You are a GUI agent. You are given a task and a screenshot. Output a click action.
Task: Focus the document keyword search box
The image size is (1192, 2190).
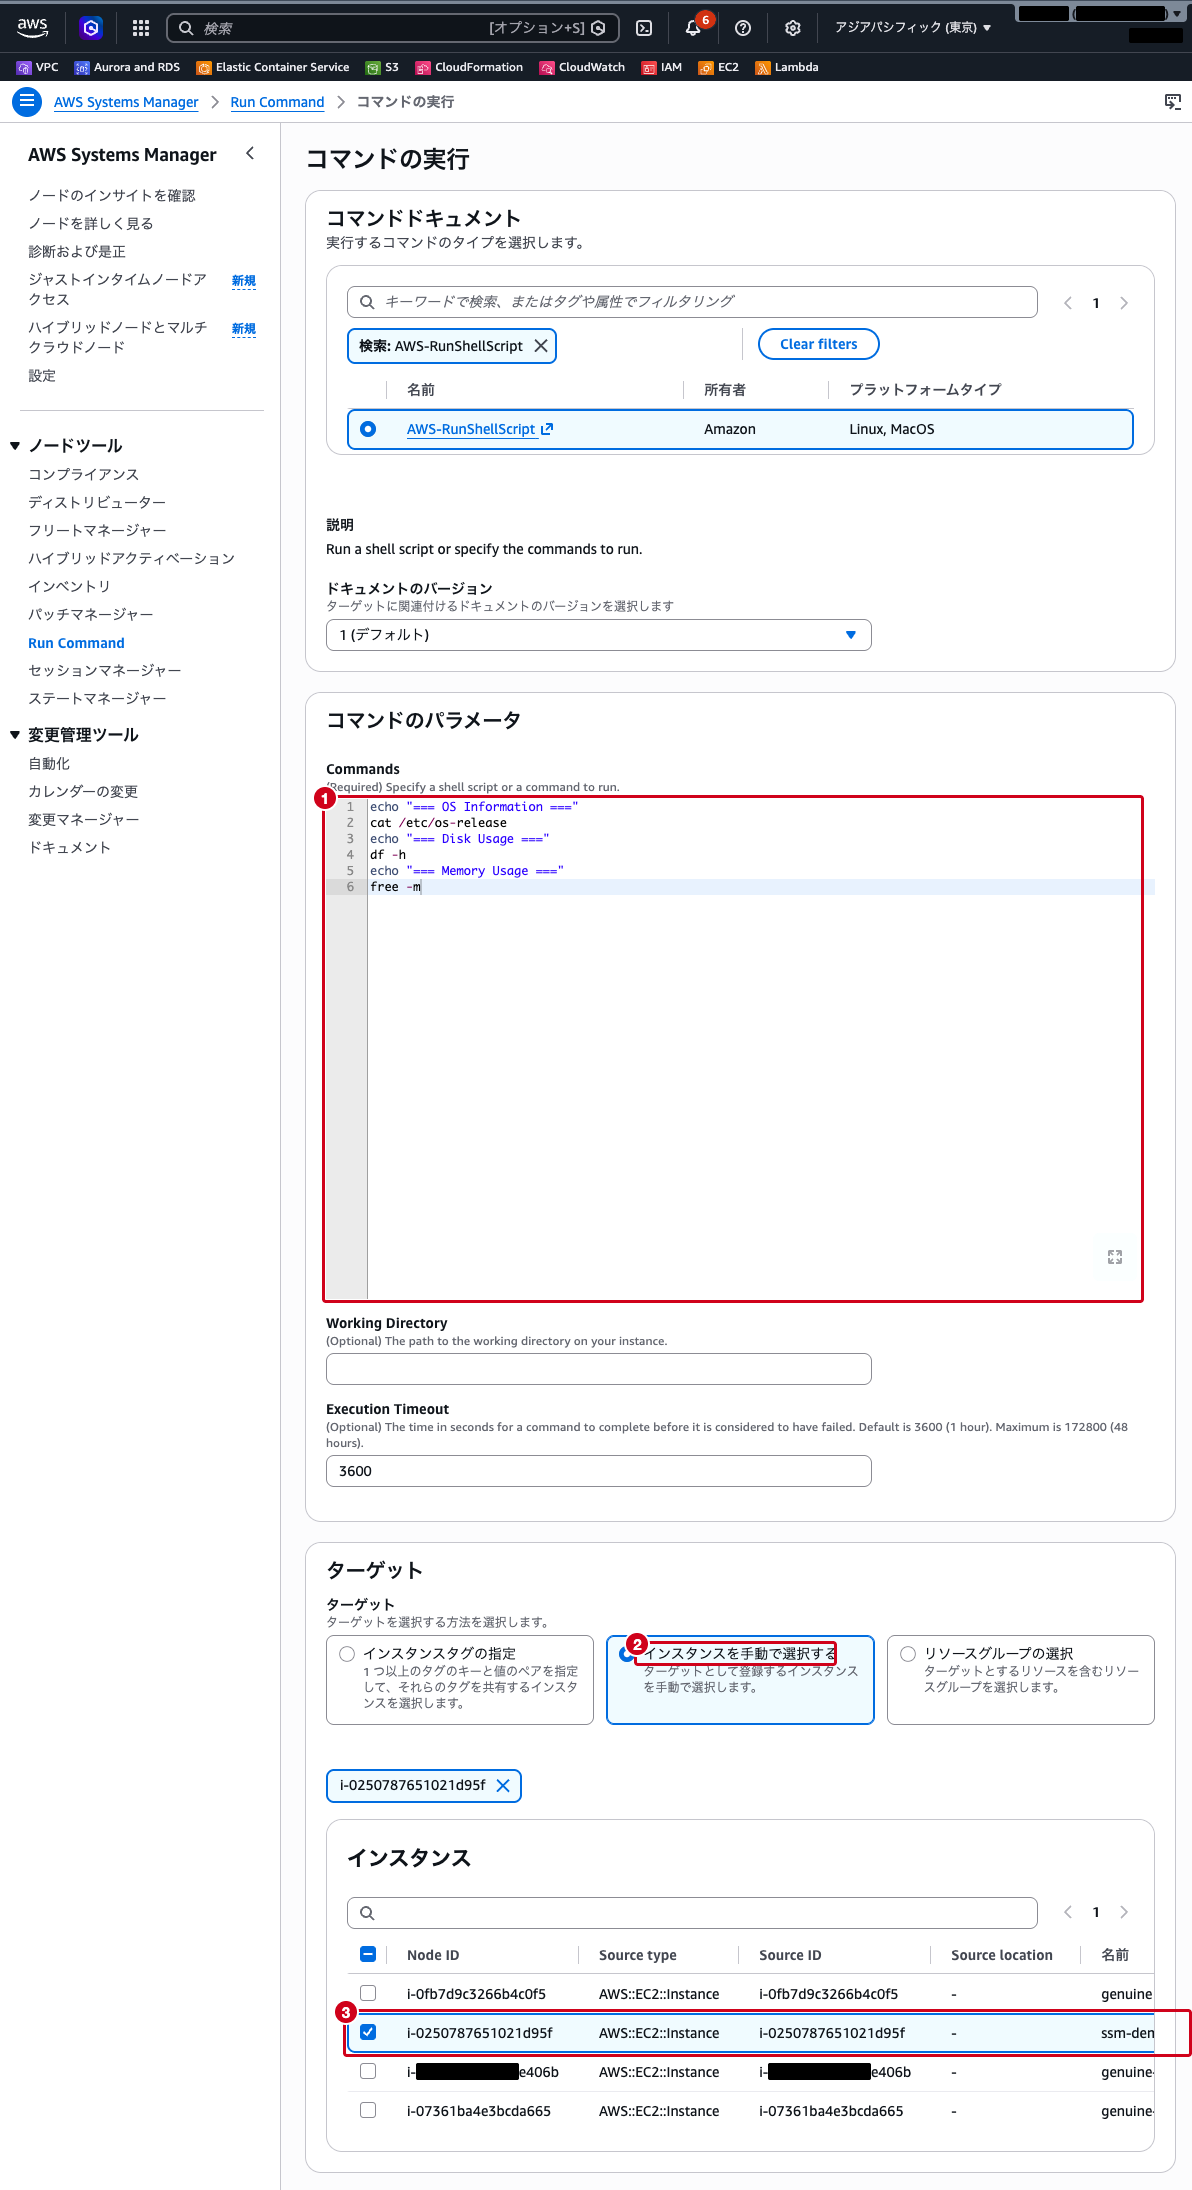692,302
